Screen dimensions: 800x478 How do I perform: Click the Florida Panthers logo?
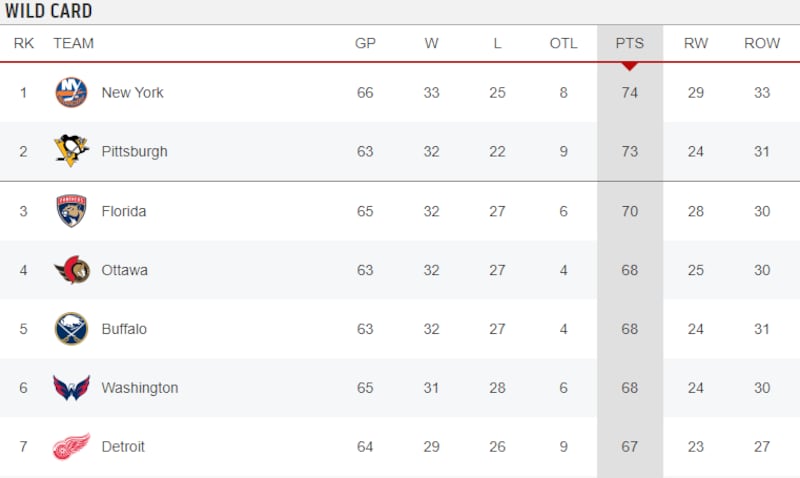[71, 211]
